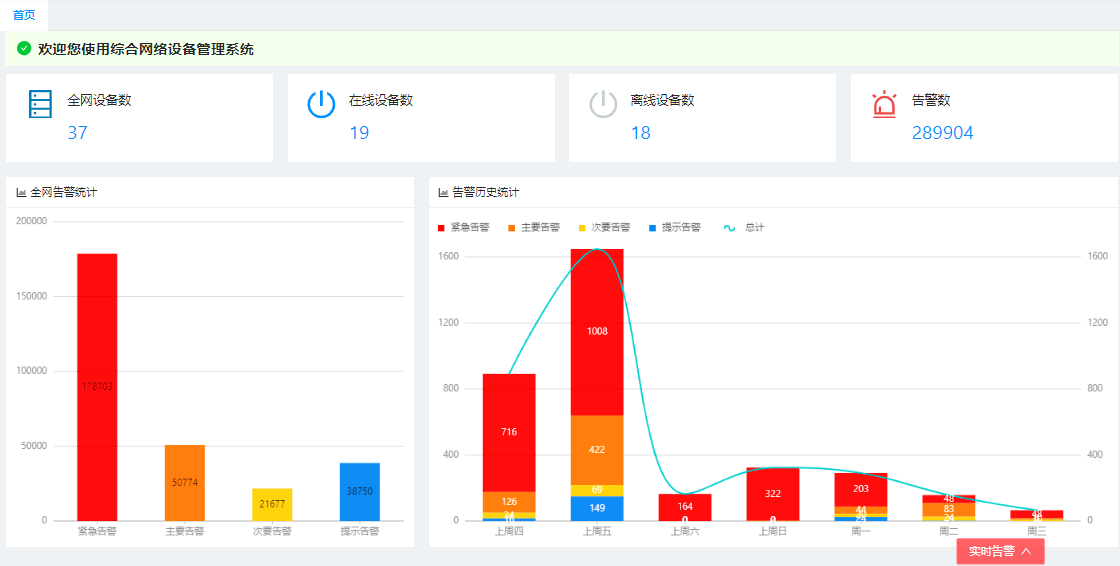Click red segment 716 of 上周四 bar
The height and width of the screenshot is (566, 1120).
tap(509, 432)
